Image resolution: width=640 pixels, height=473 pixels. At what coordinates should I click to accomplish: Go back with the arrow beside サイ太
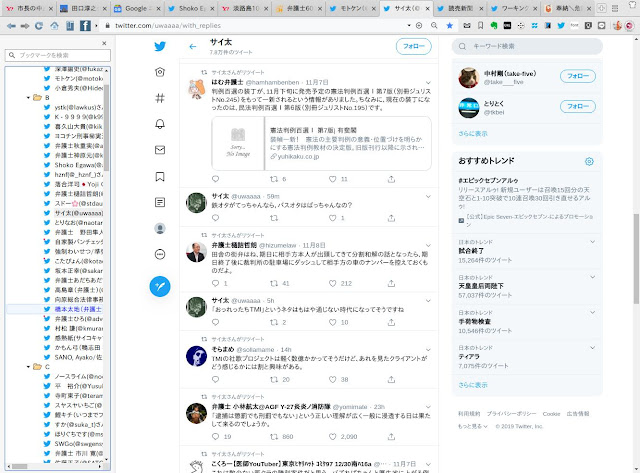[193, 47]
